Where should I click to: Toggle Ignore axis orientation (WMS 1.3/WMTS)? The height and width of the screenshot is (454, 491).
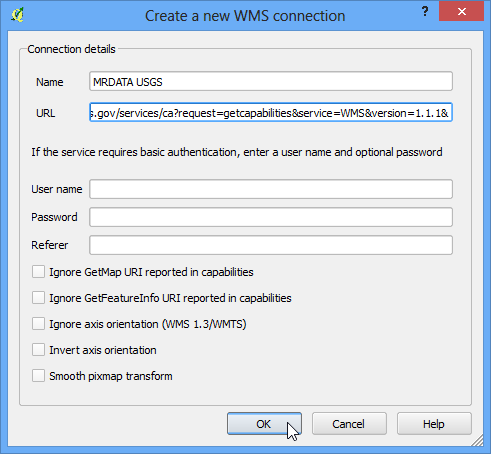pyautogui.click(x=38, y=324)
